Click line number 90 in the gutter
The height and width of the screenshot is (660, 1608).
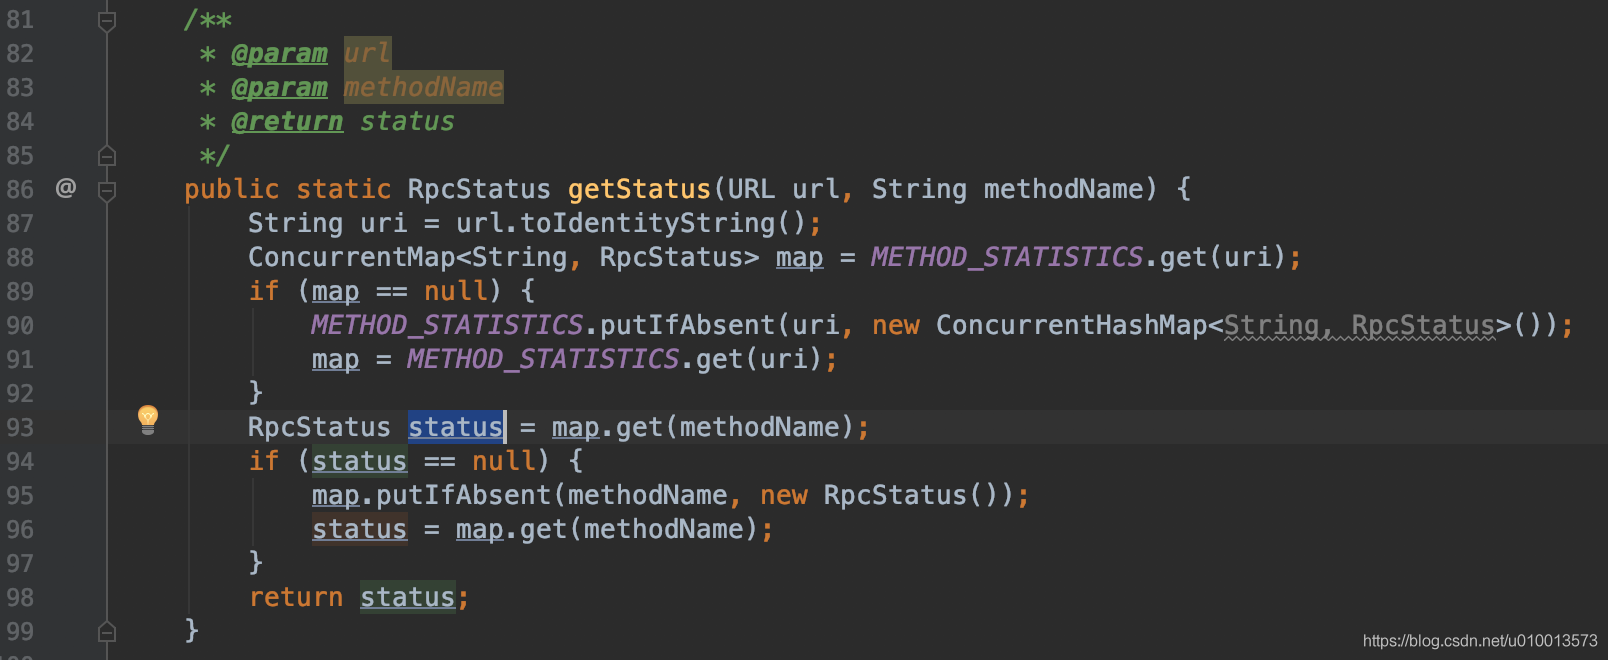point(20,325)
